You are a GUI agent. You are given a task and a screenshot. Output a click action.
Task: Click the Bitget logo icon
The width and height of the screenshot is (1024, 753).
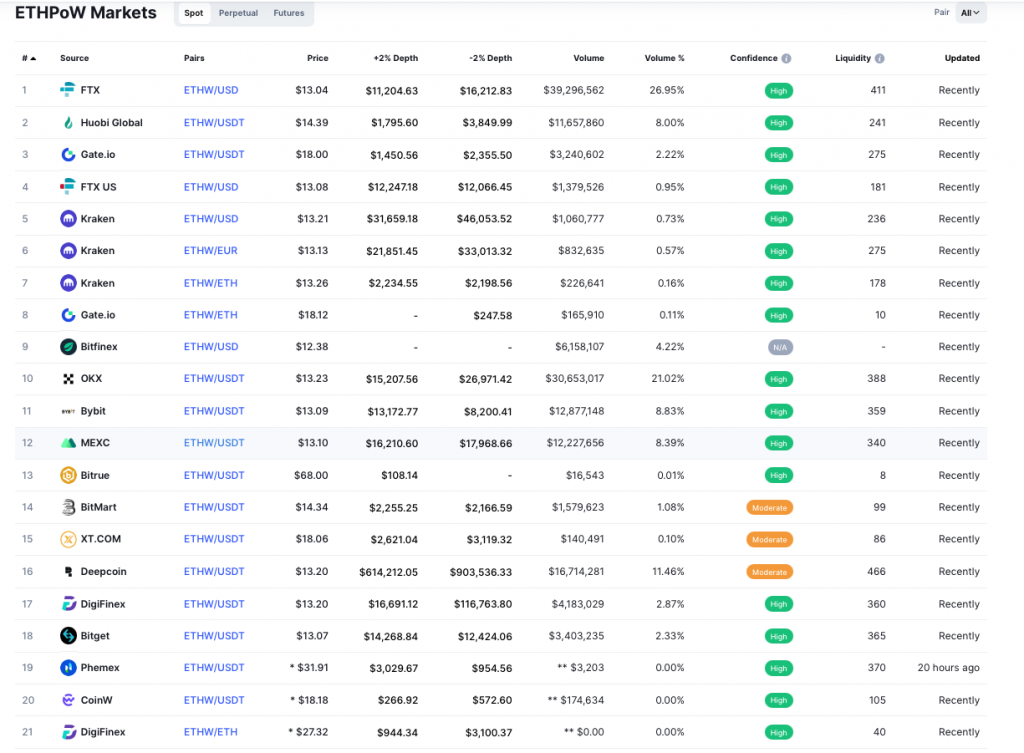pos(68,635)
